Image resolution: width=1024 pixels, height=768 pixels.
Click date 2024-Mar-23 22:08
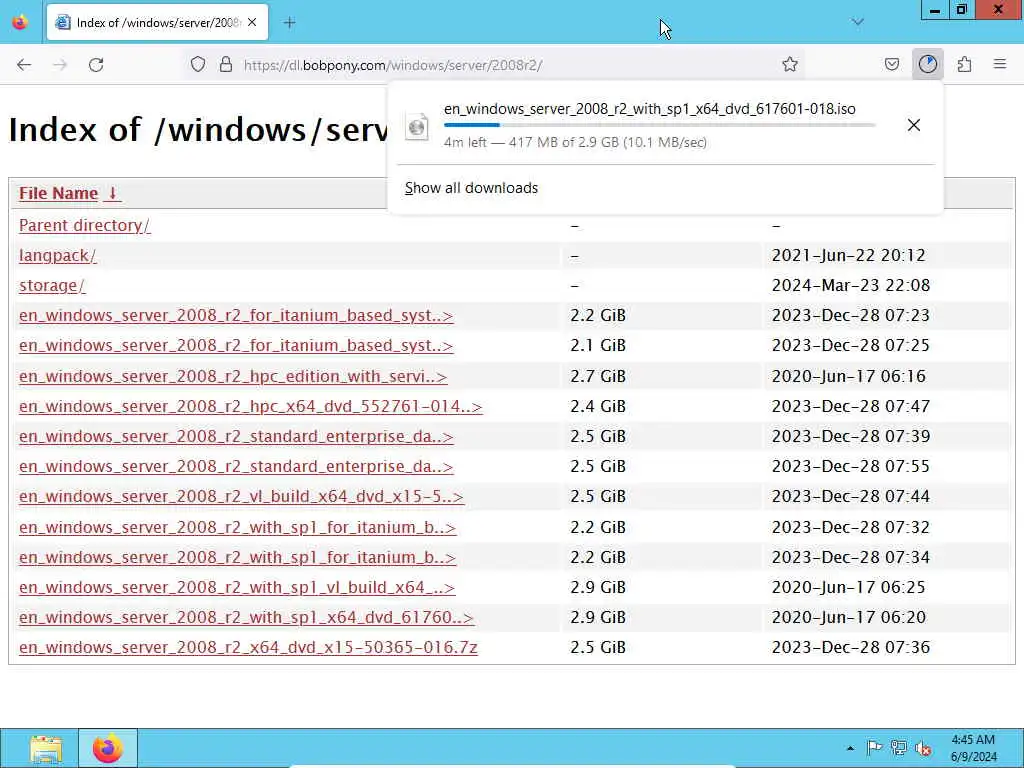[x=850, y=285]
